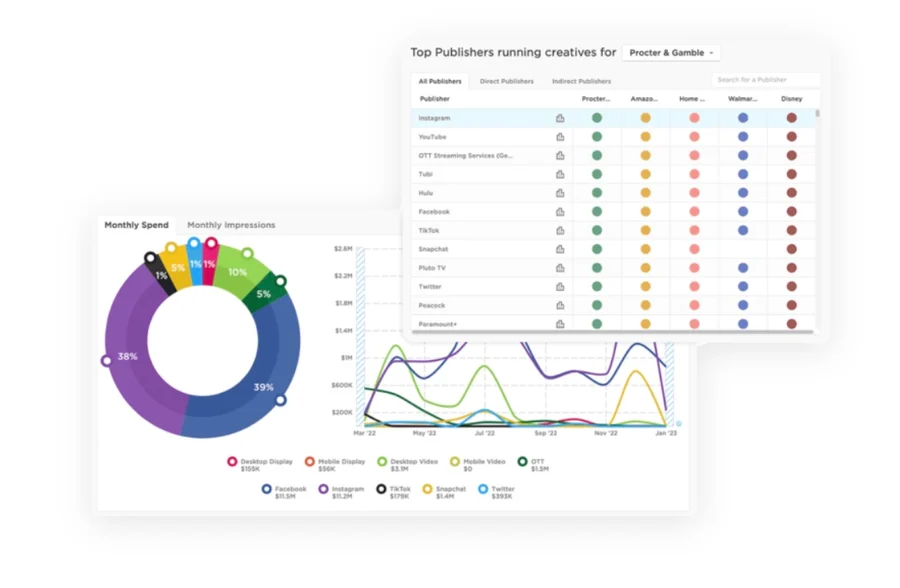
Task: Click the Peacock publisher name
Action: point(432,305)
